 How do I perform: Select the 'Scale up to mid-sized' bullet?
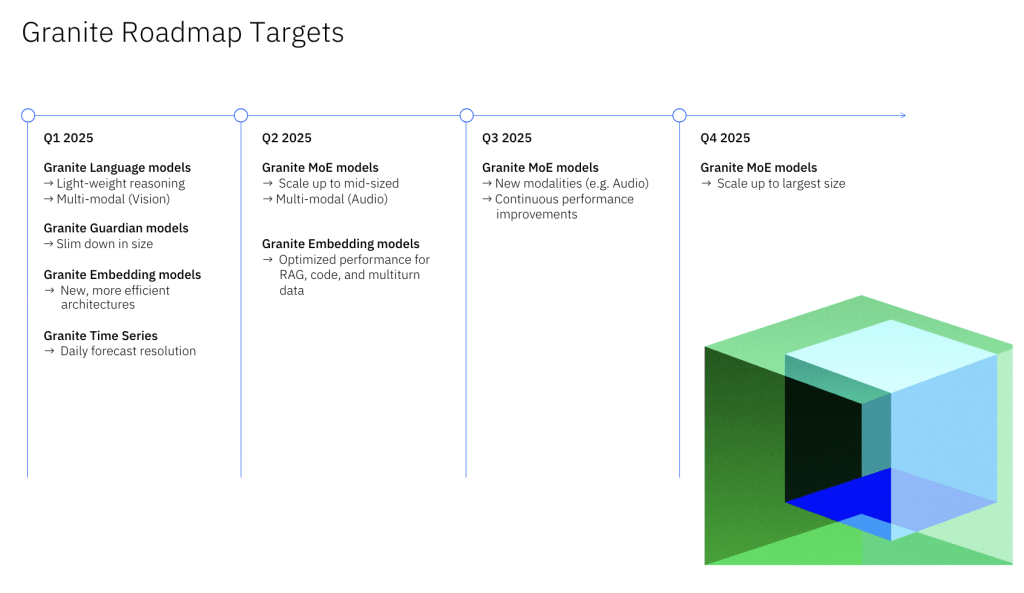pyautogui.click(x=330, y=184)
